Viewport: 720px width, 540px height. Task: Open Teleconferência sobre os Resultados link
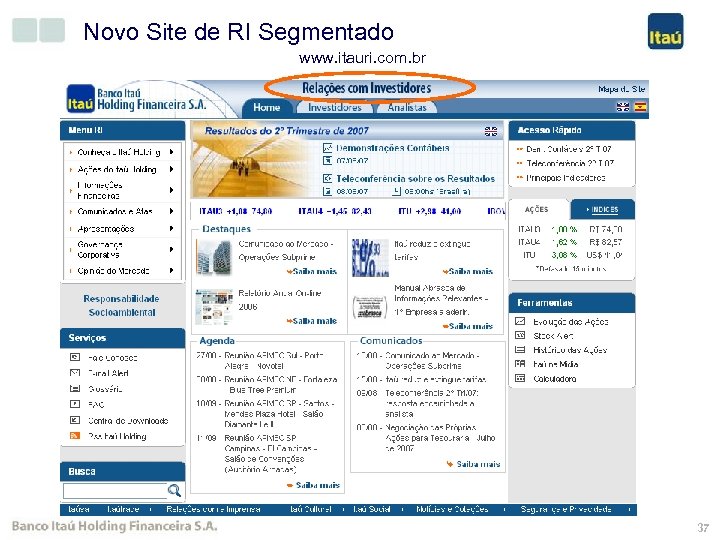(416, 179)
